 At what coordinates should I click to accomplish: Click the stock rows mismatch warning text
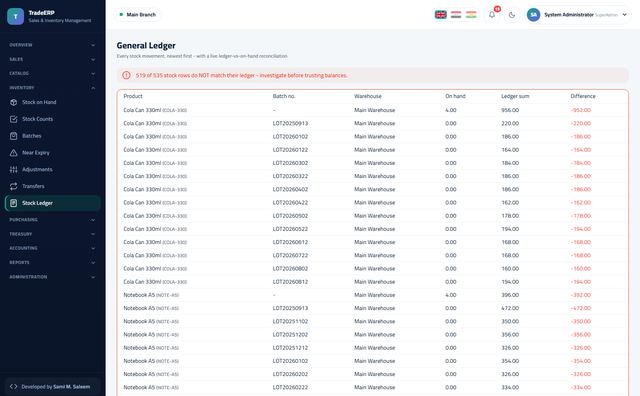pos(241,76)
